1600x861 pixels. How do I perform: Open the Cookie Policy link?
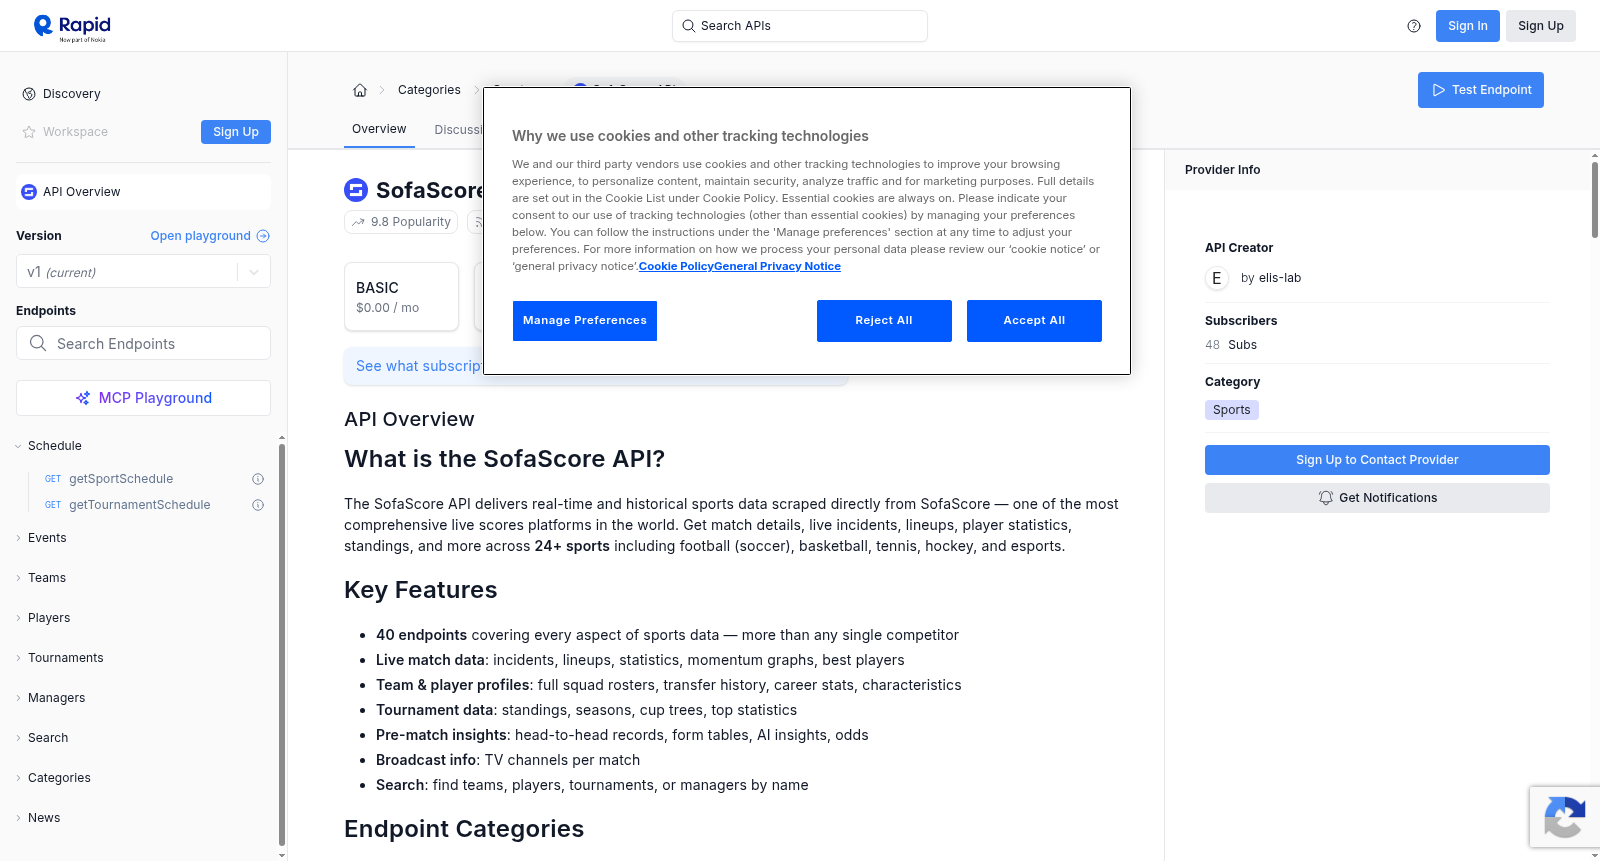pos(676,266)
